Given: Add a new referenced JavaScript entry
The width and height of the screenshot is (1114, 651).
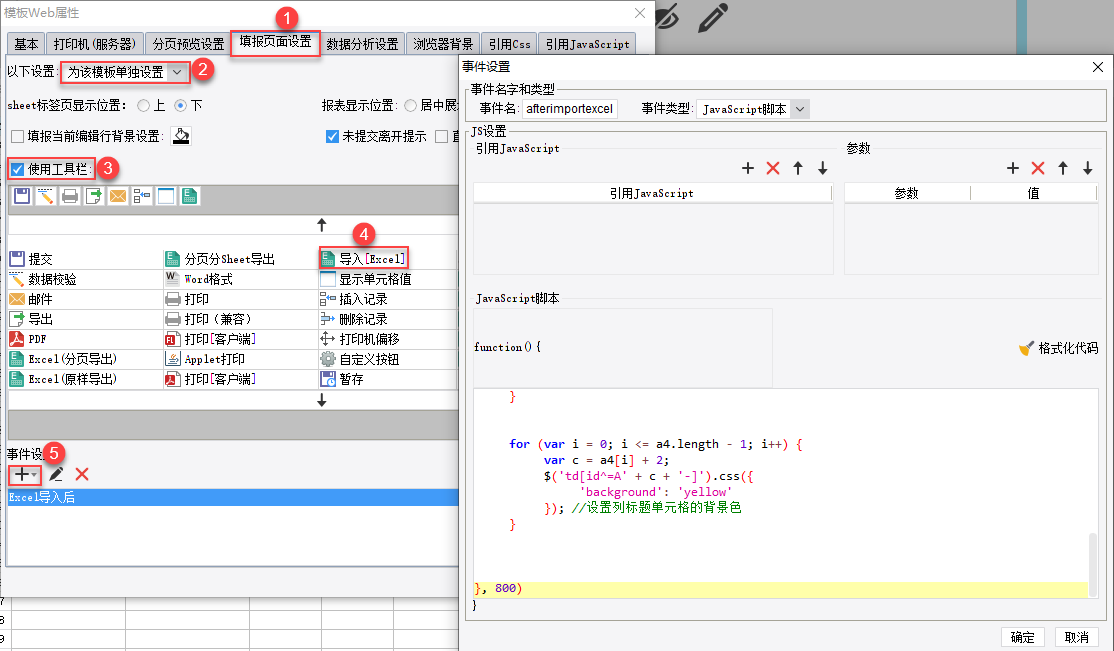Looking at the screenshot, I should (x=747, y=168).
